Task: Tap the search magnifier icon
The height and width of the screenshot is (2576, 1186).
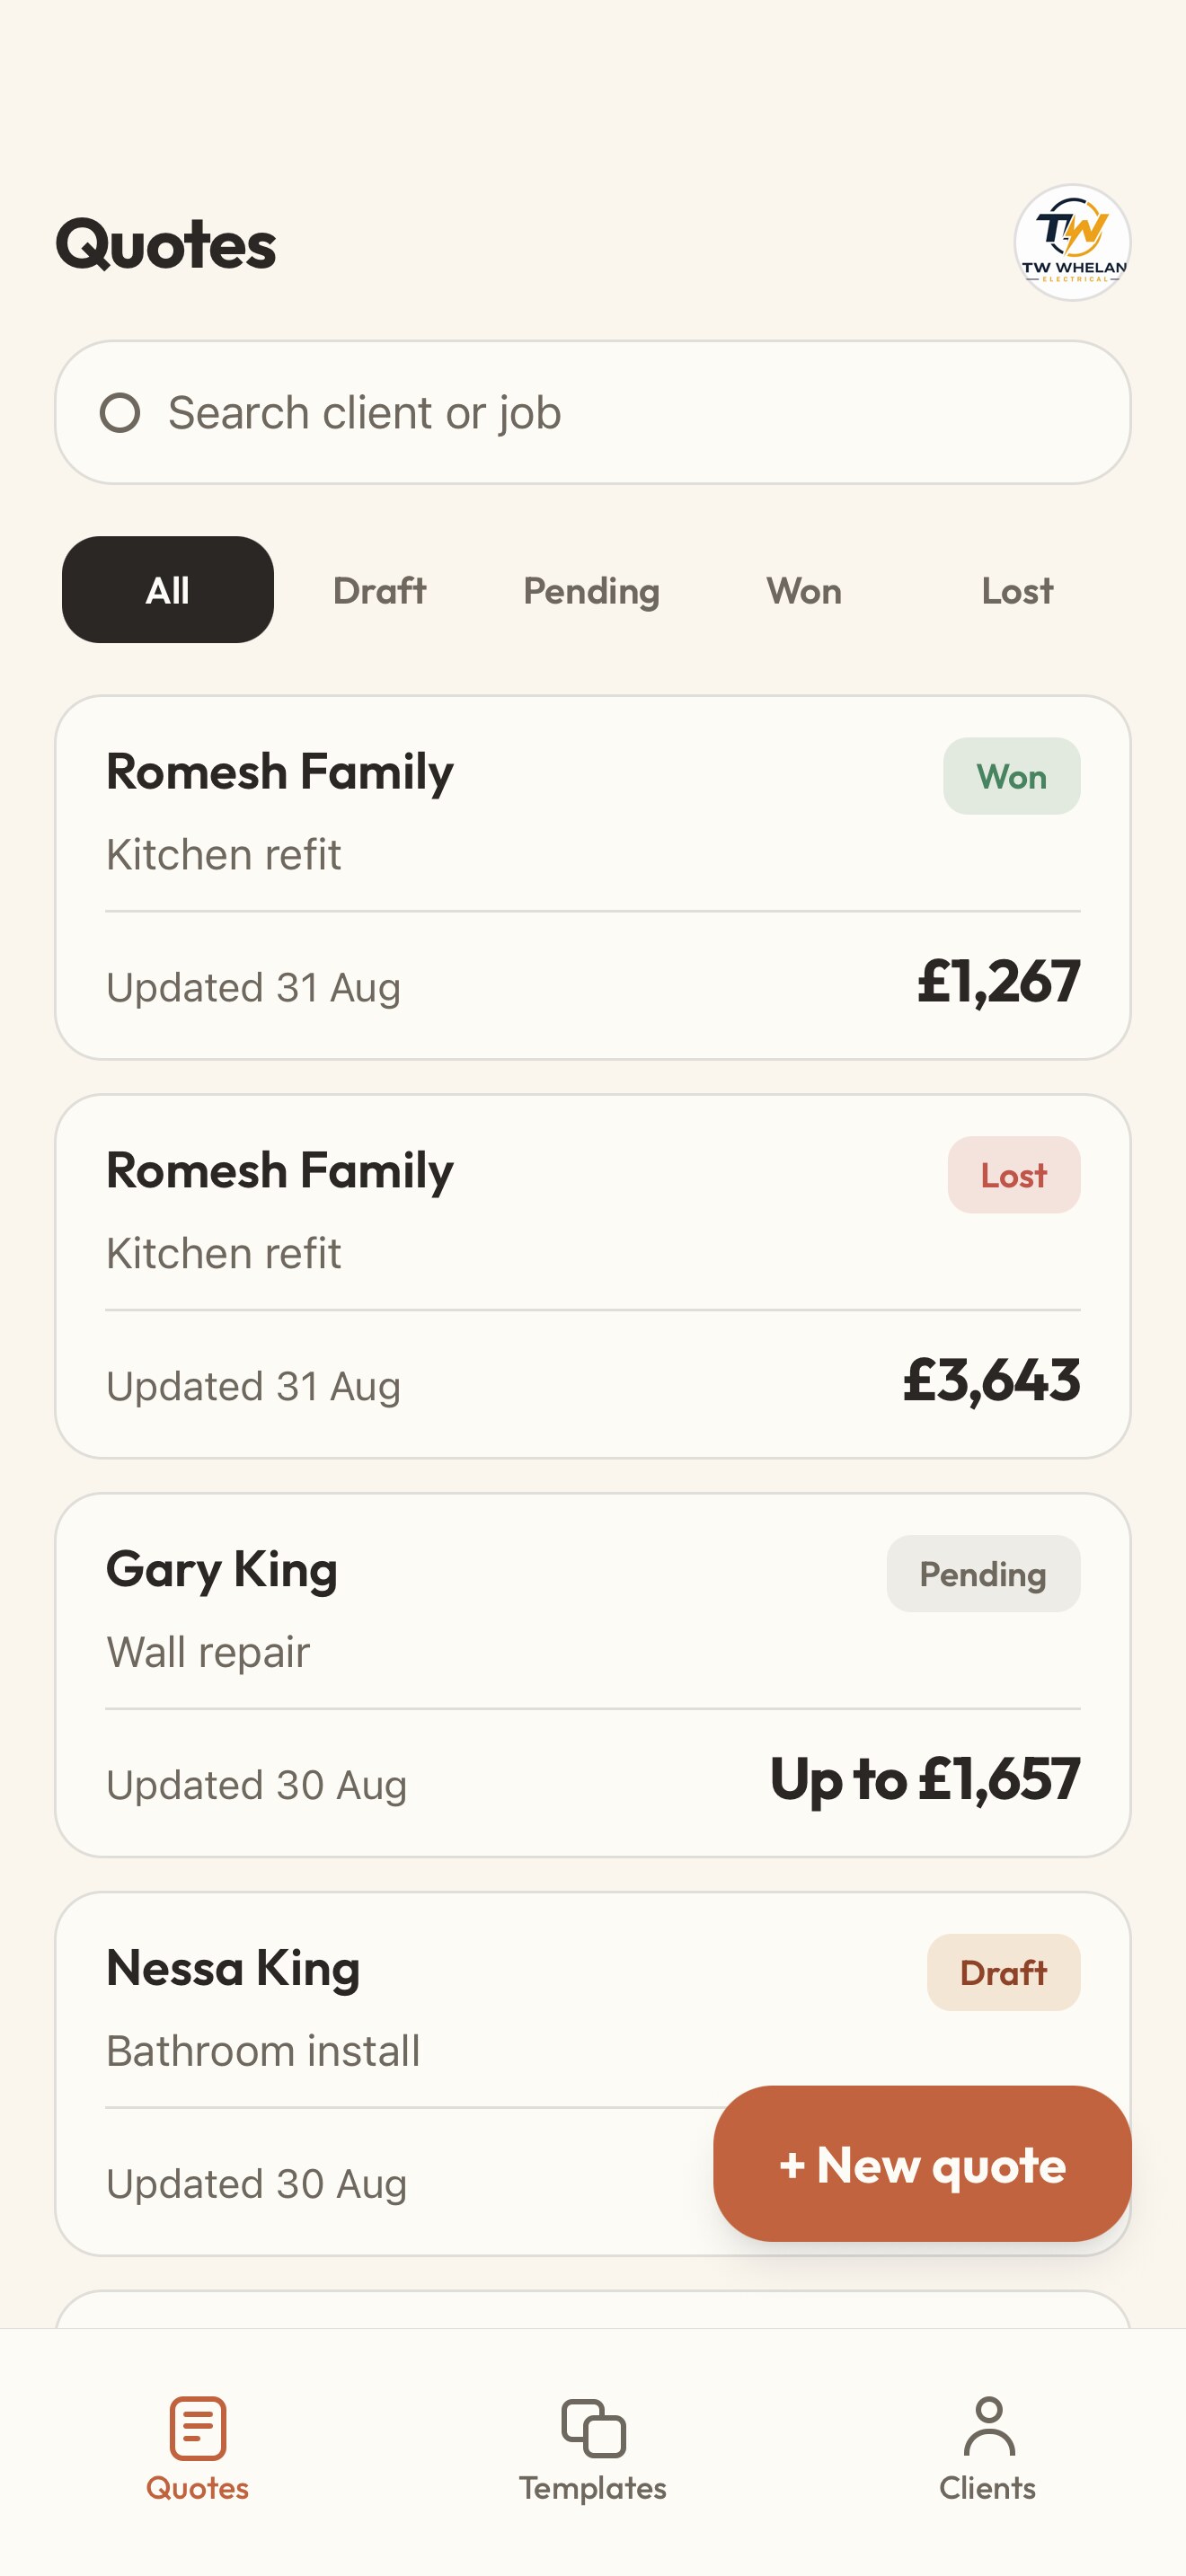Action: pyautogui.click(x=120, y=413)
